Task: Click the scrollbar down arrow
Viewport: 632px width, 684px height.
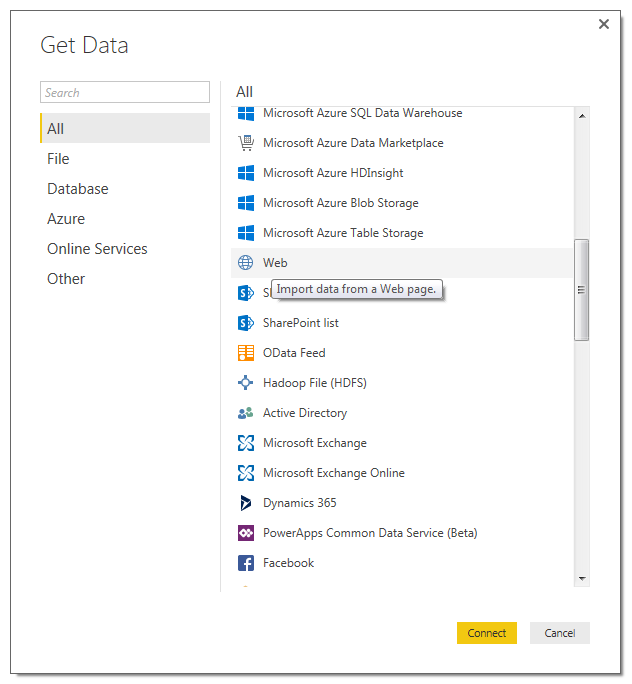Action: tap(582, 578)
